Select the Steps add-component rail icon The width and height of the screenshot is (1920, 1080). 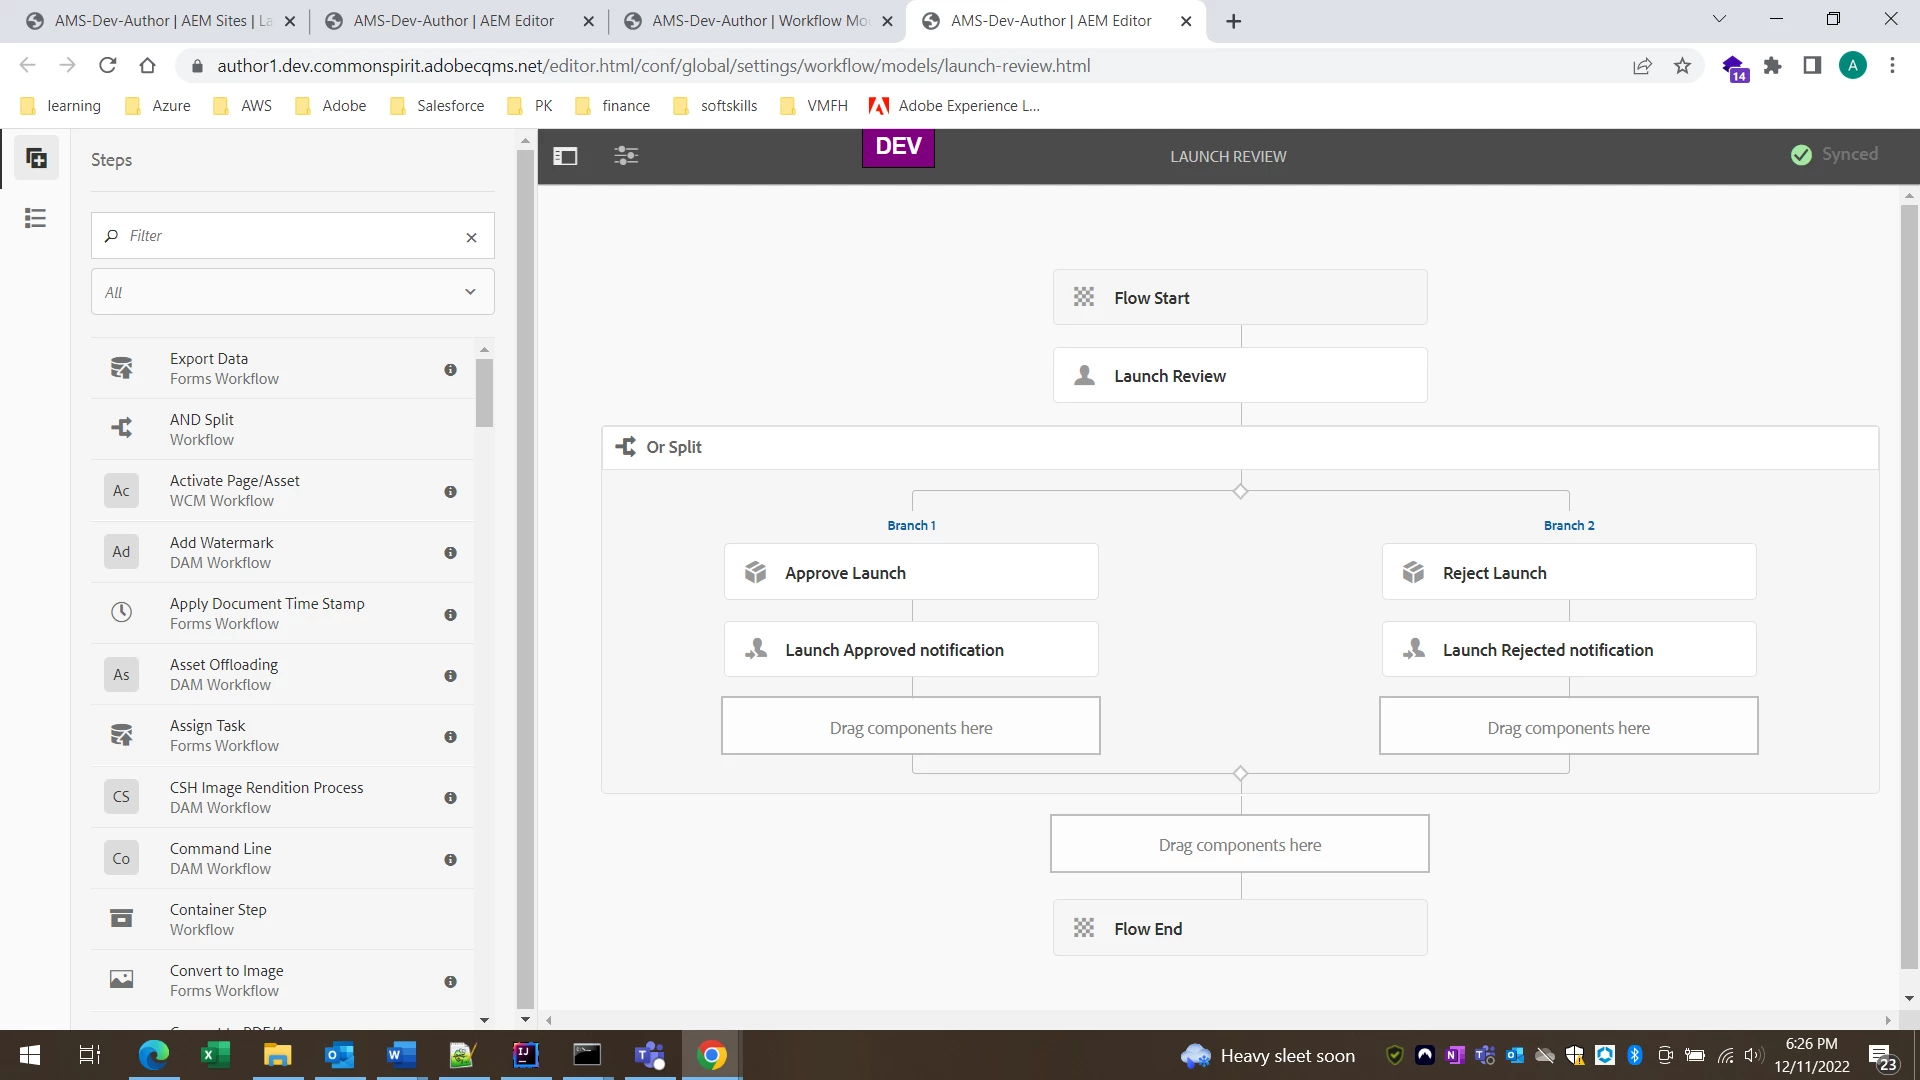(x=36, y=159)
